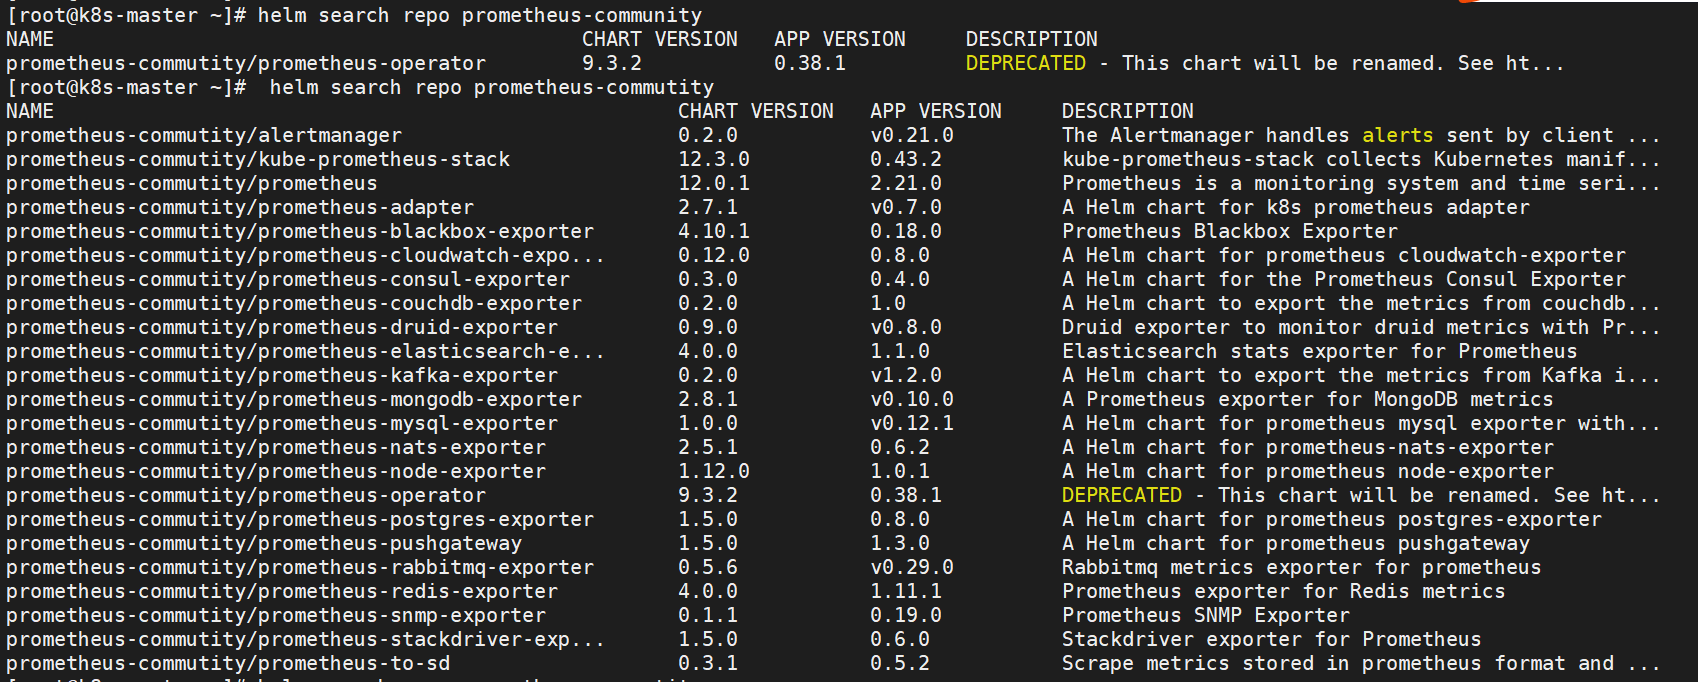Viewport: 1698px width, 682px height.
Task: Click 'prometheus-commutity/prometheus-couchdb-exporter' name
Action: [294, 303]
